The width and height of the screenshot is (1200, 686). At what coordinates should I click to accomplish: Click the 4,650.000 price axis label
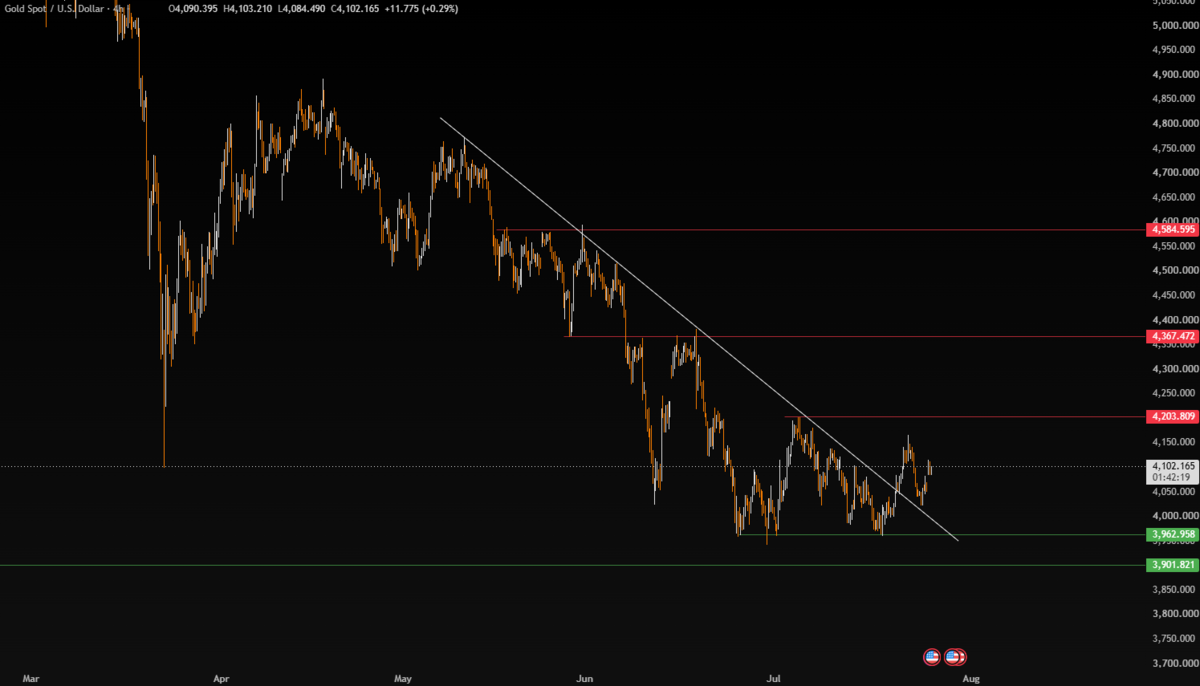pyautogui.click(x=1174, y=197)
